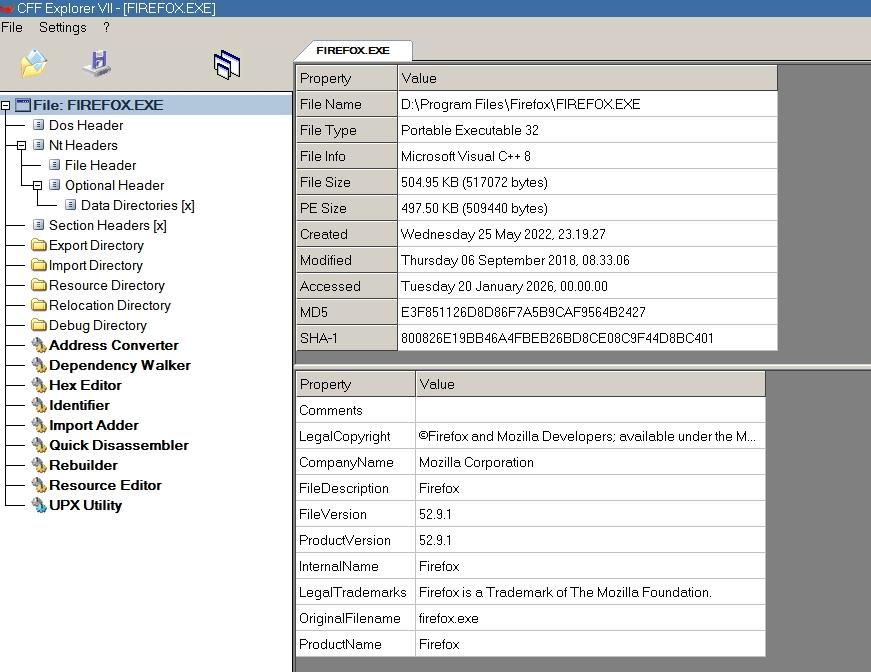Screen dimensions: 871x672
Task: Select Data Directories [x] tree item
Action: pos(137,205)
